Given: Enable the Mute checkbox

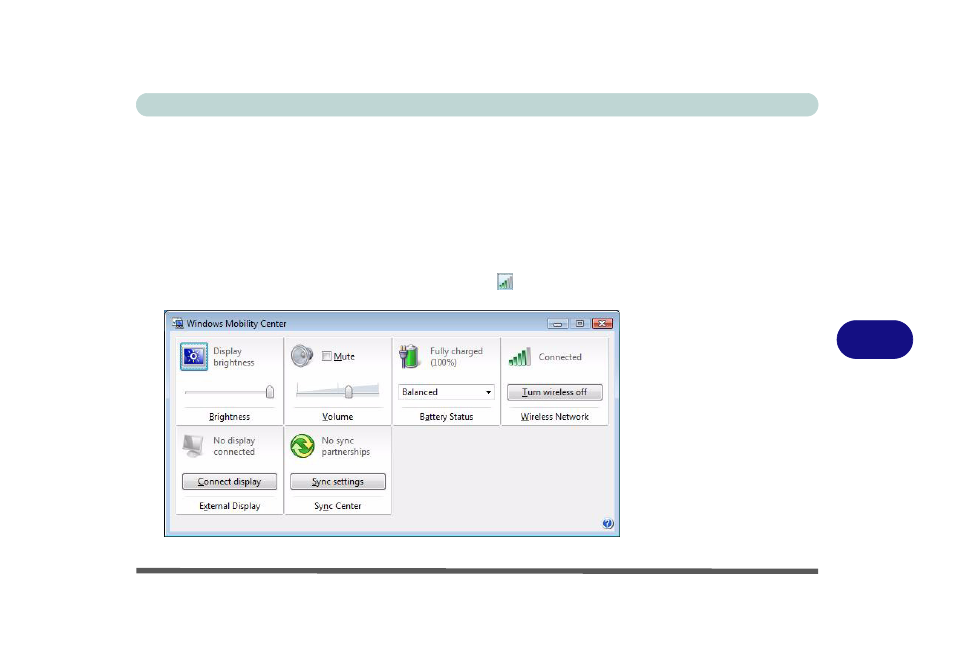Looking at the screenshot, I should tap(327, 356).
